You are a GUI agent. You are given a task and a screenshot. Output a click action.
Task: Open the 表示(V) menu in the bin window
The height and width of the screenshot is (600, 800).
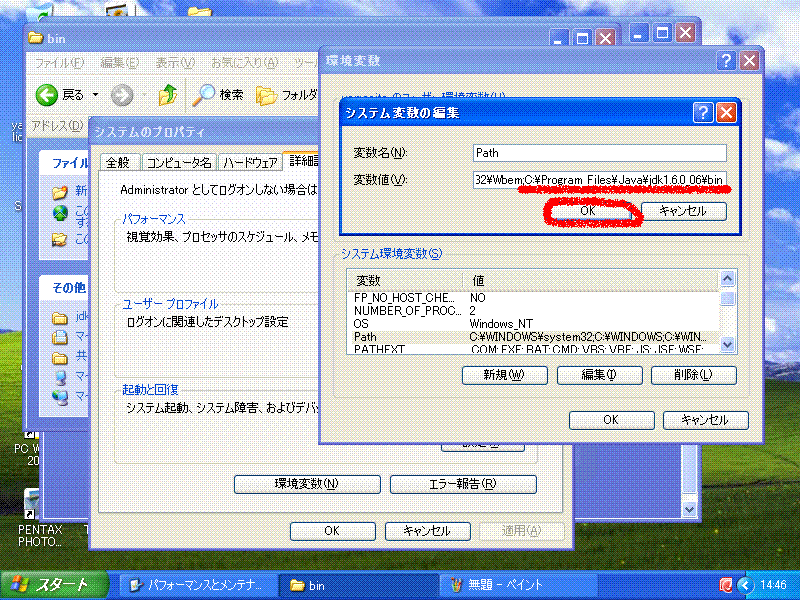pyautogui.click(x=175, y=63)
